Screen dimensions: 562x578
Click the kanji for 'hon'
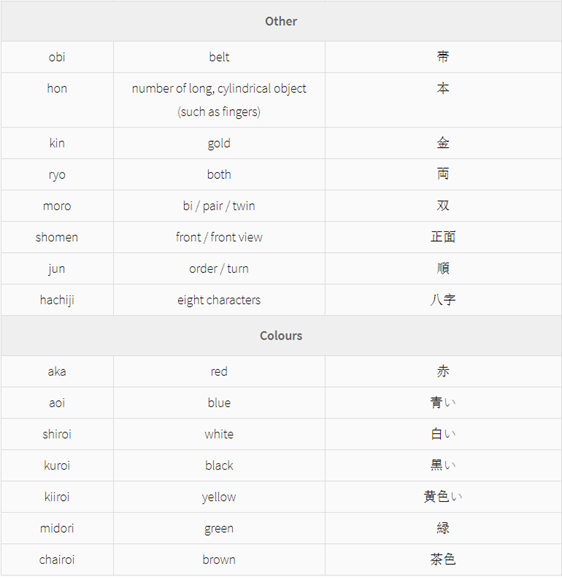click(x=443, y=88)
